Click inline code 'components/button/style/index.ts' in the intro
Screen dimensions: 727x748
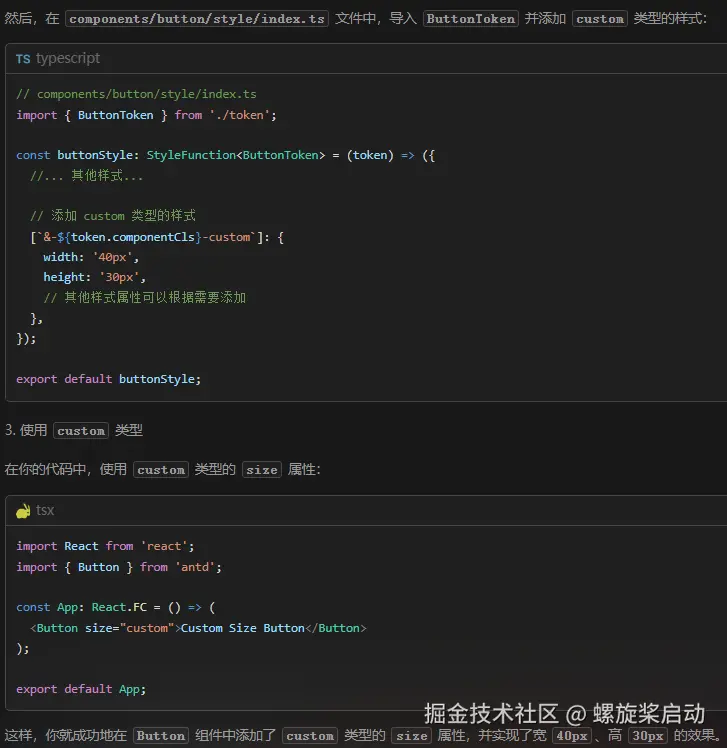(197, 19)
